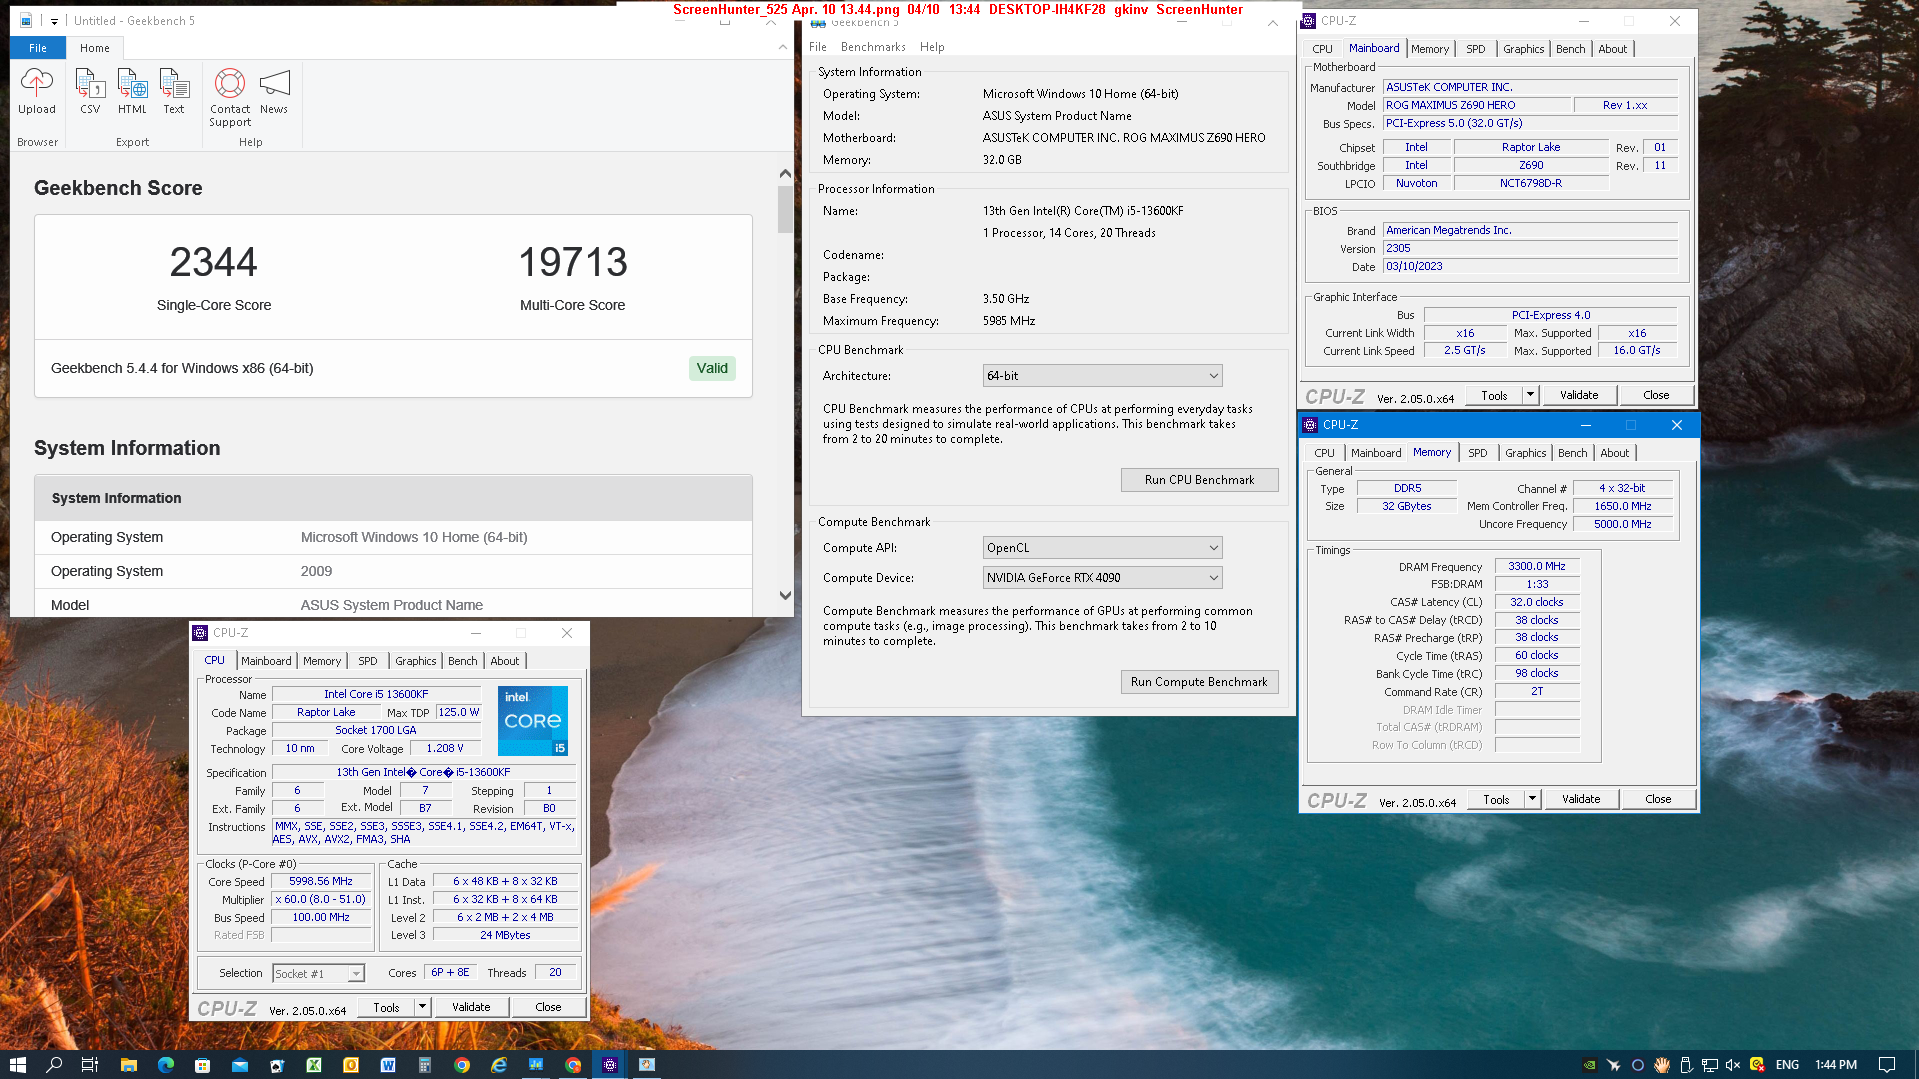Expand Tools arrow in CPU-Z Mainboard window
This screenshot has height=1079, width=1919.
tap(1530, 395)
